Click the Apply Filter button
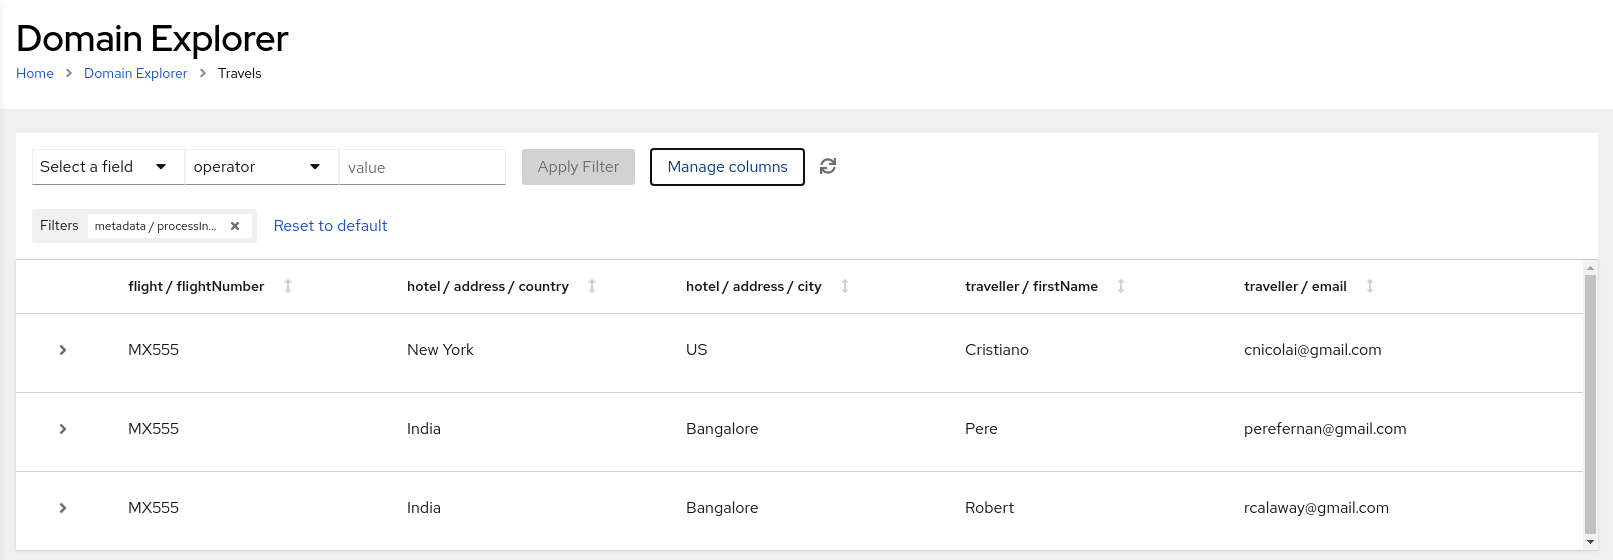1613x560 pixels. point(578,167)
